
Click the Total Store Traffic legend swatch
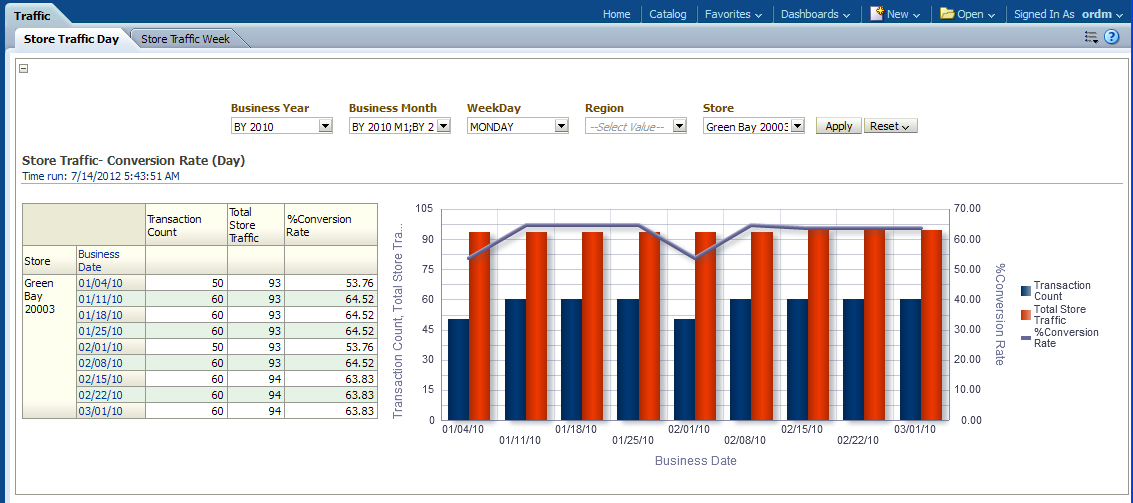click(1026, 314)
